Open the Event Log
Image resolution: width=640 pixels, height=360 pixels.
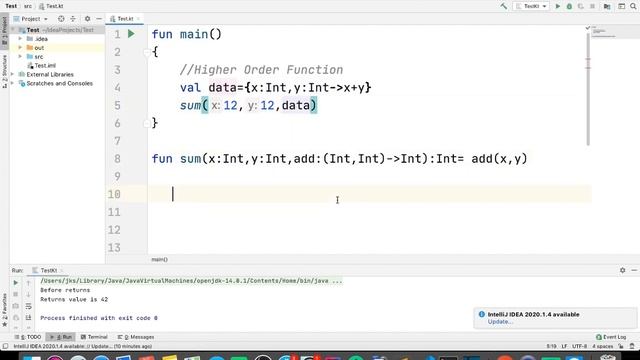(611, 337)
